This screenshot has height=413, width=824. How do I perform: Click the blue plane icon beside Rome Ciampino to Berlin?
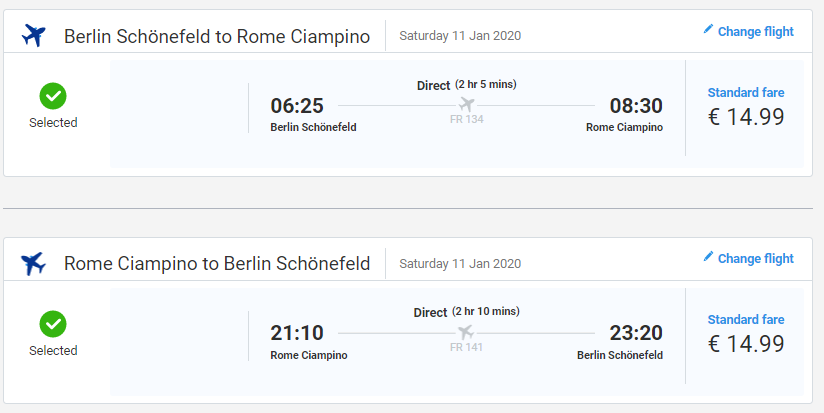[x=34, y=263]
